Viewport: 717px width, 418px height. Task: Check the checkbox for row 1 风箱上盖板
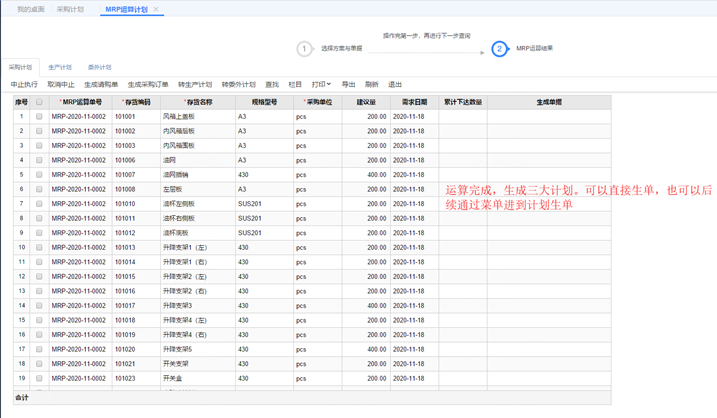[x=39, y=117]
